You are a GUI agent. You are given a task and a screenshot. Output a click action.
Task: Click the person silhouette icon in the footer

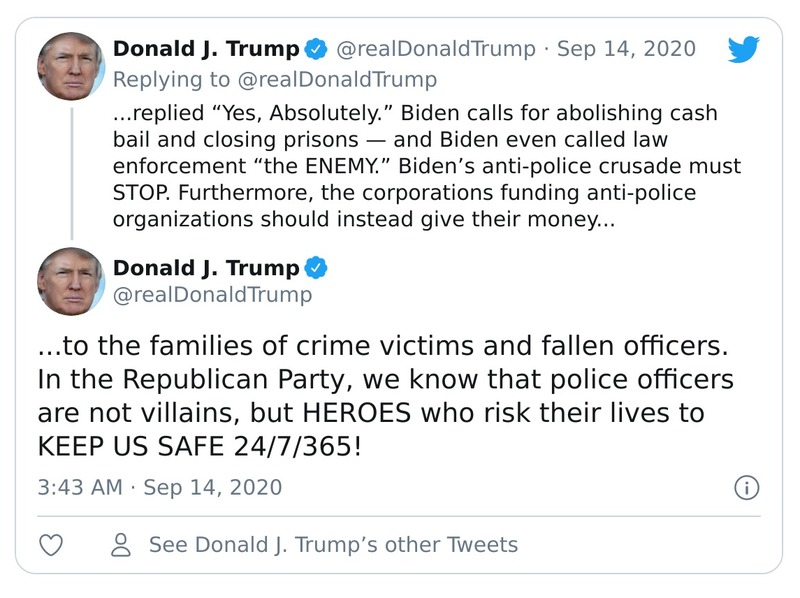coord(120,545)
